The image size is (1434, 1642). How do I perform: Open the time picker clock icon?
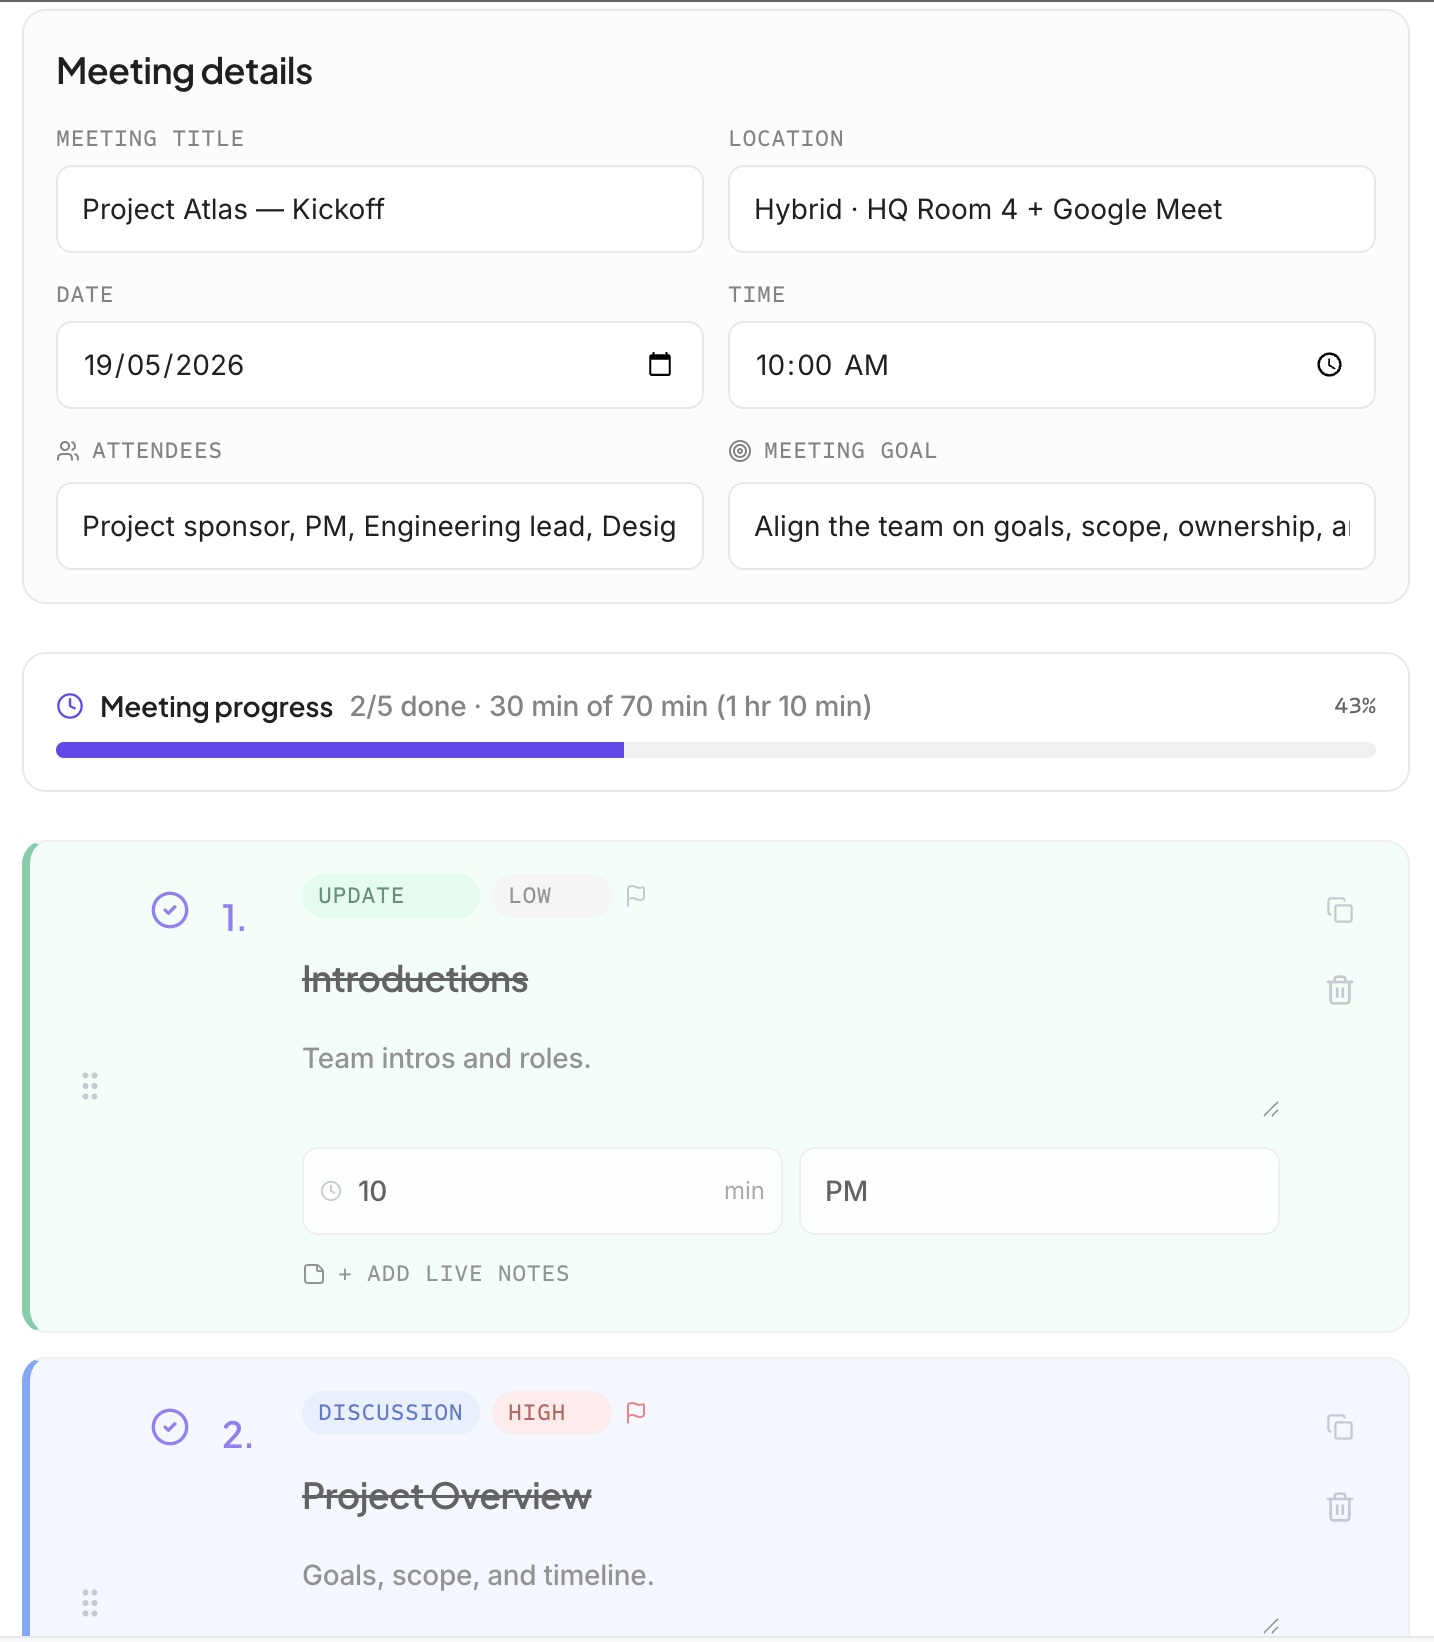point(1329,365)
